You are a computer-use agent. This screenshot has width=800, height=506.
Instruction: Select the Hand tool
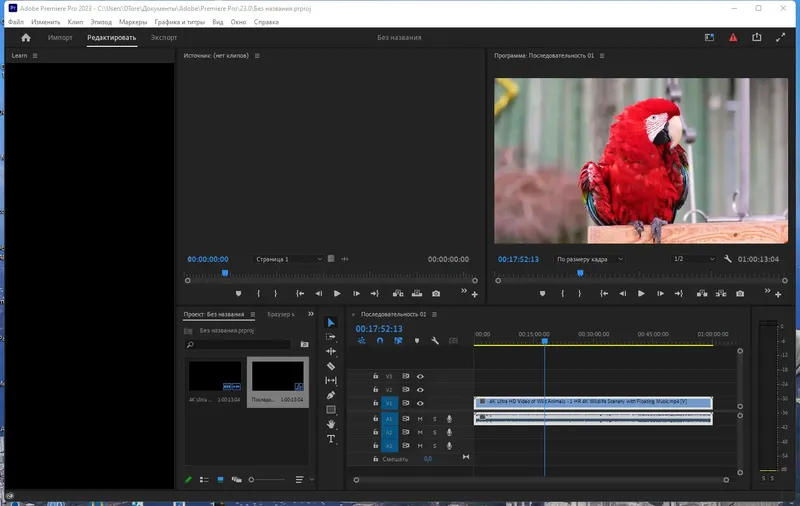click(331, 424)
